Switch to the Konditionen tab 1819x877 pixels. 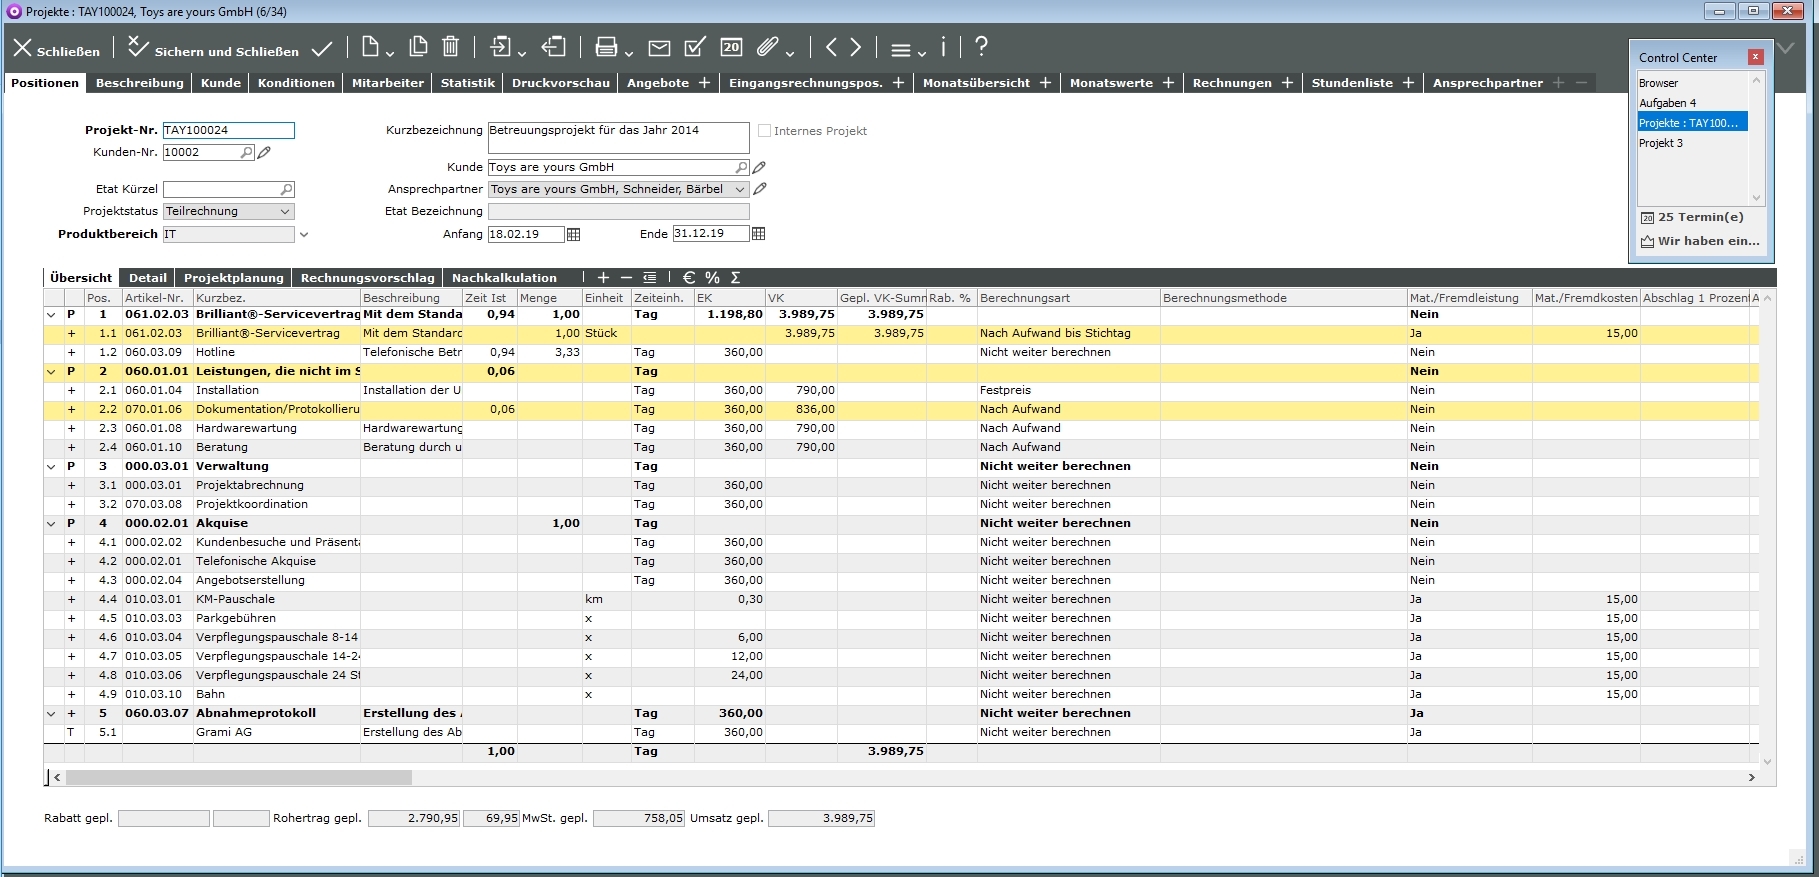[296, 83]
